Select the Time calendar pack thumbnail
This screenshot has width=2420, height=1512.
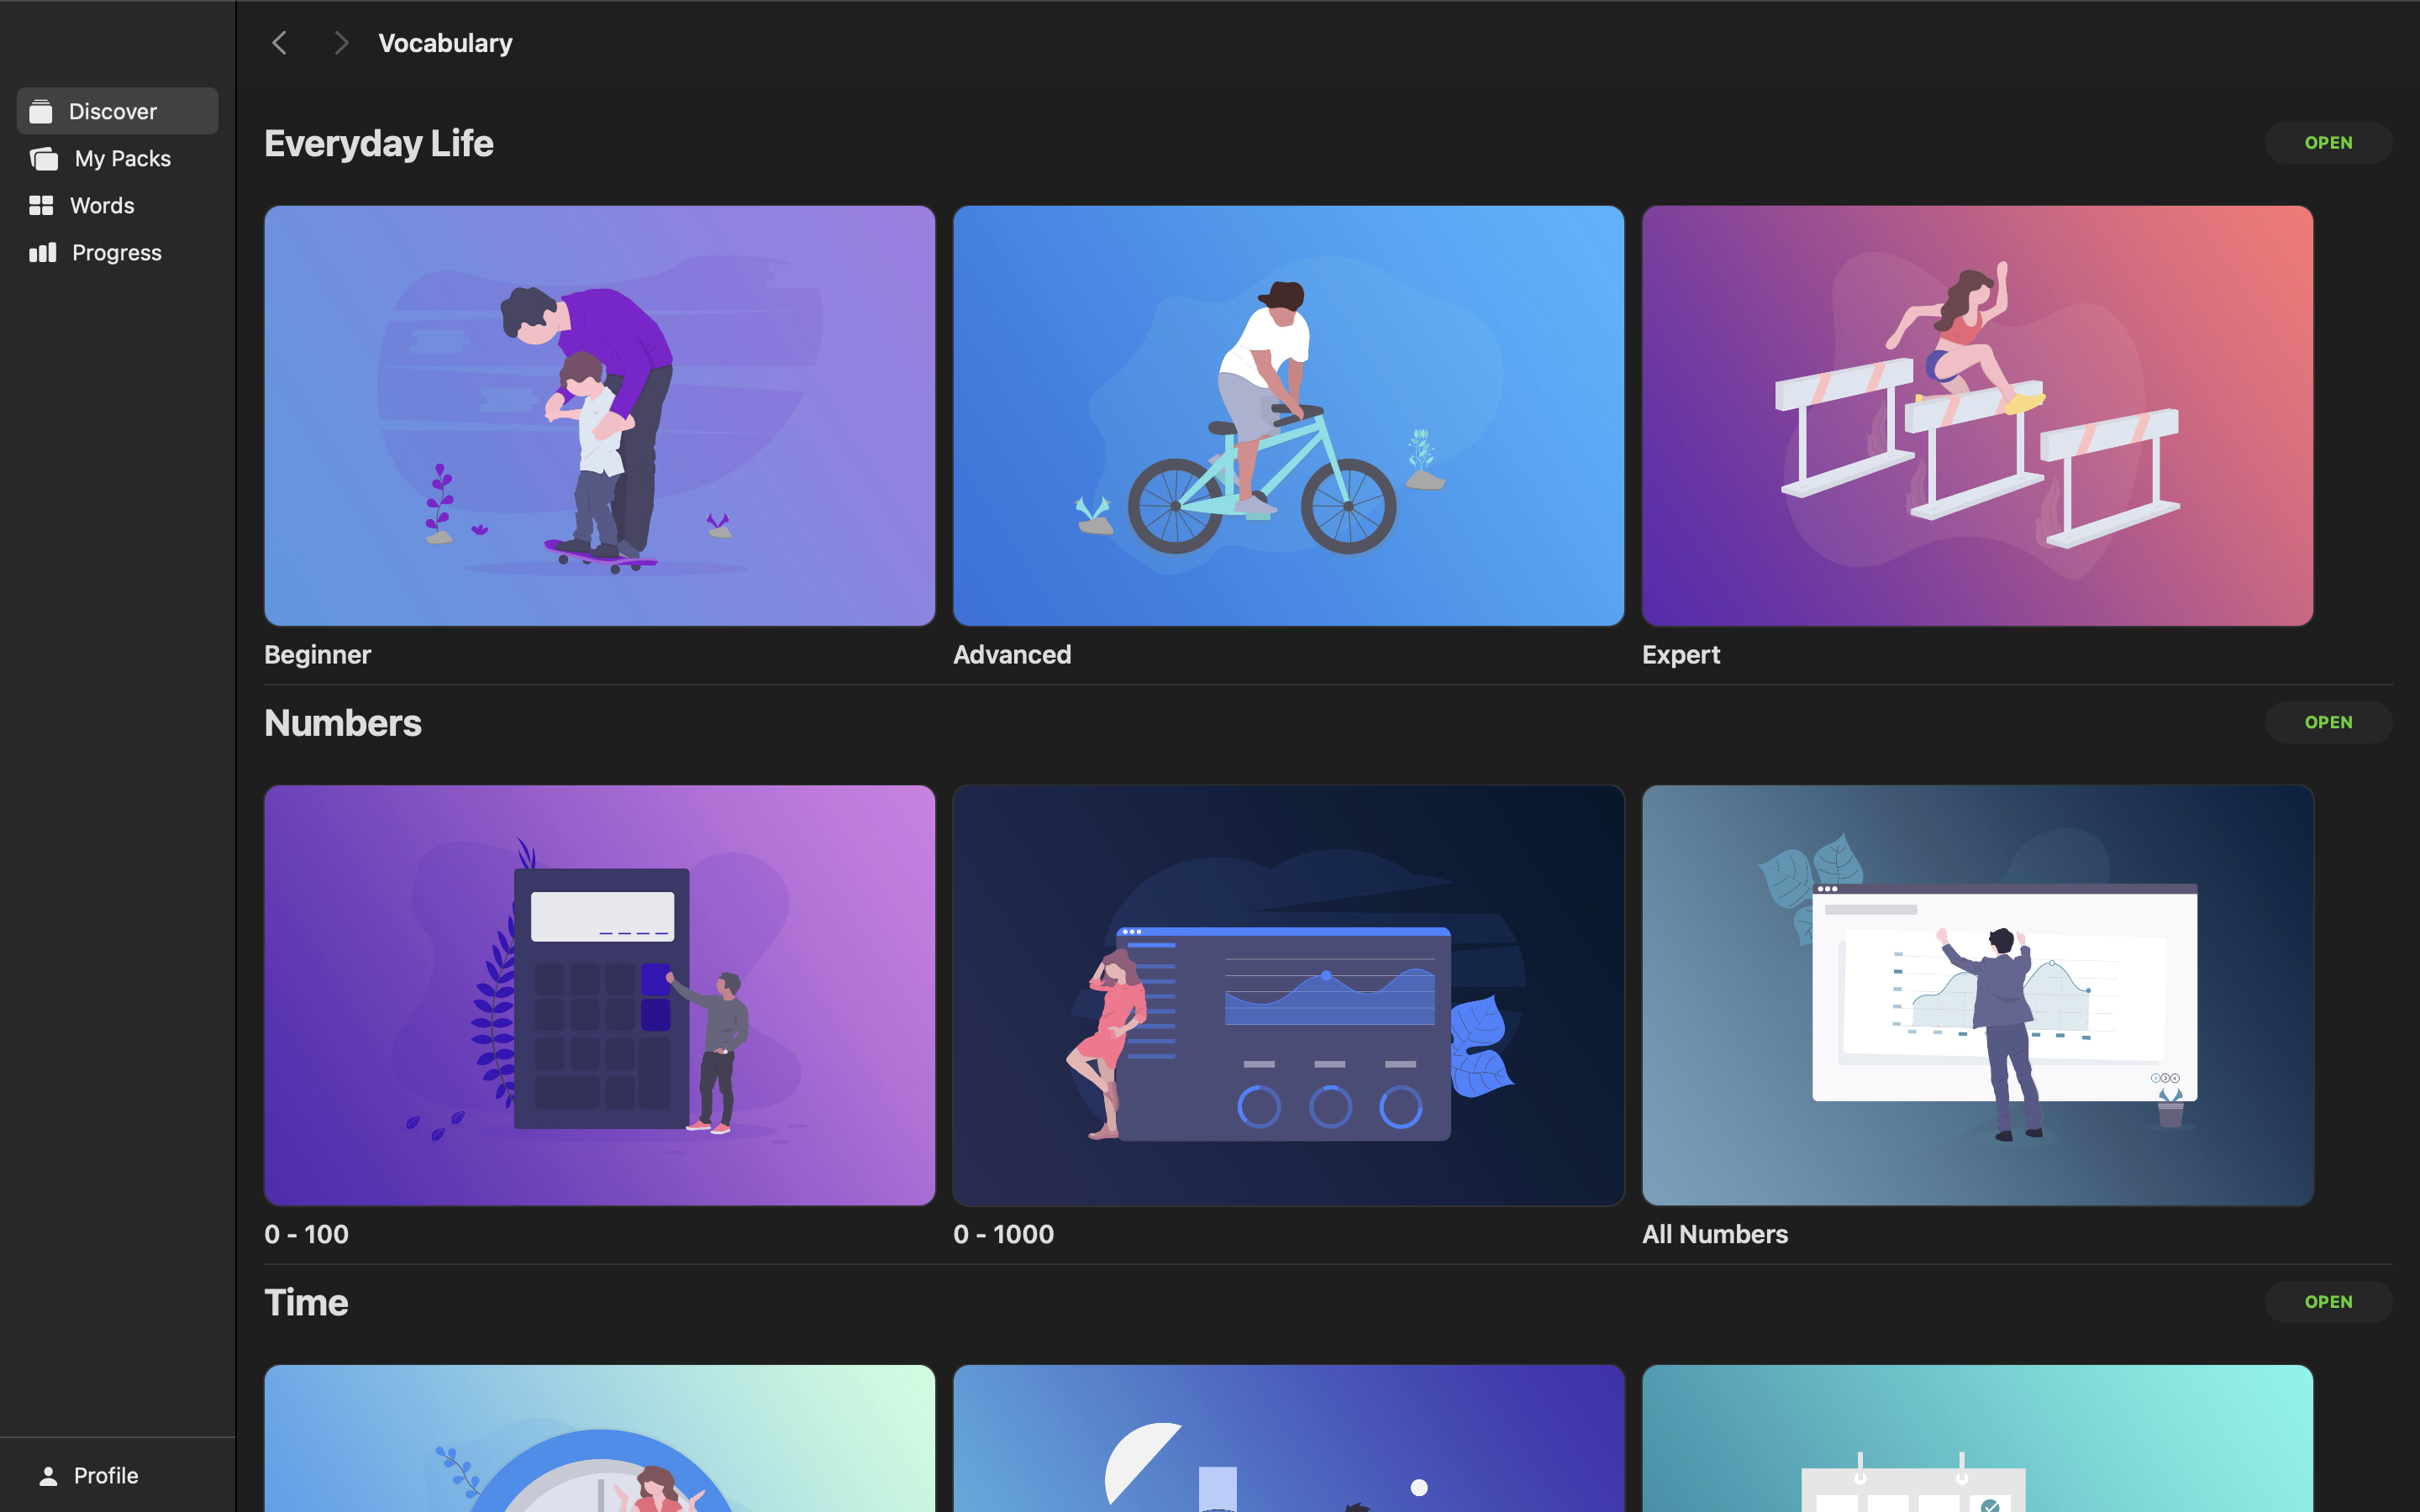(x=1978, y=1438)
